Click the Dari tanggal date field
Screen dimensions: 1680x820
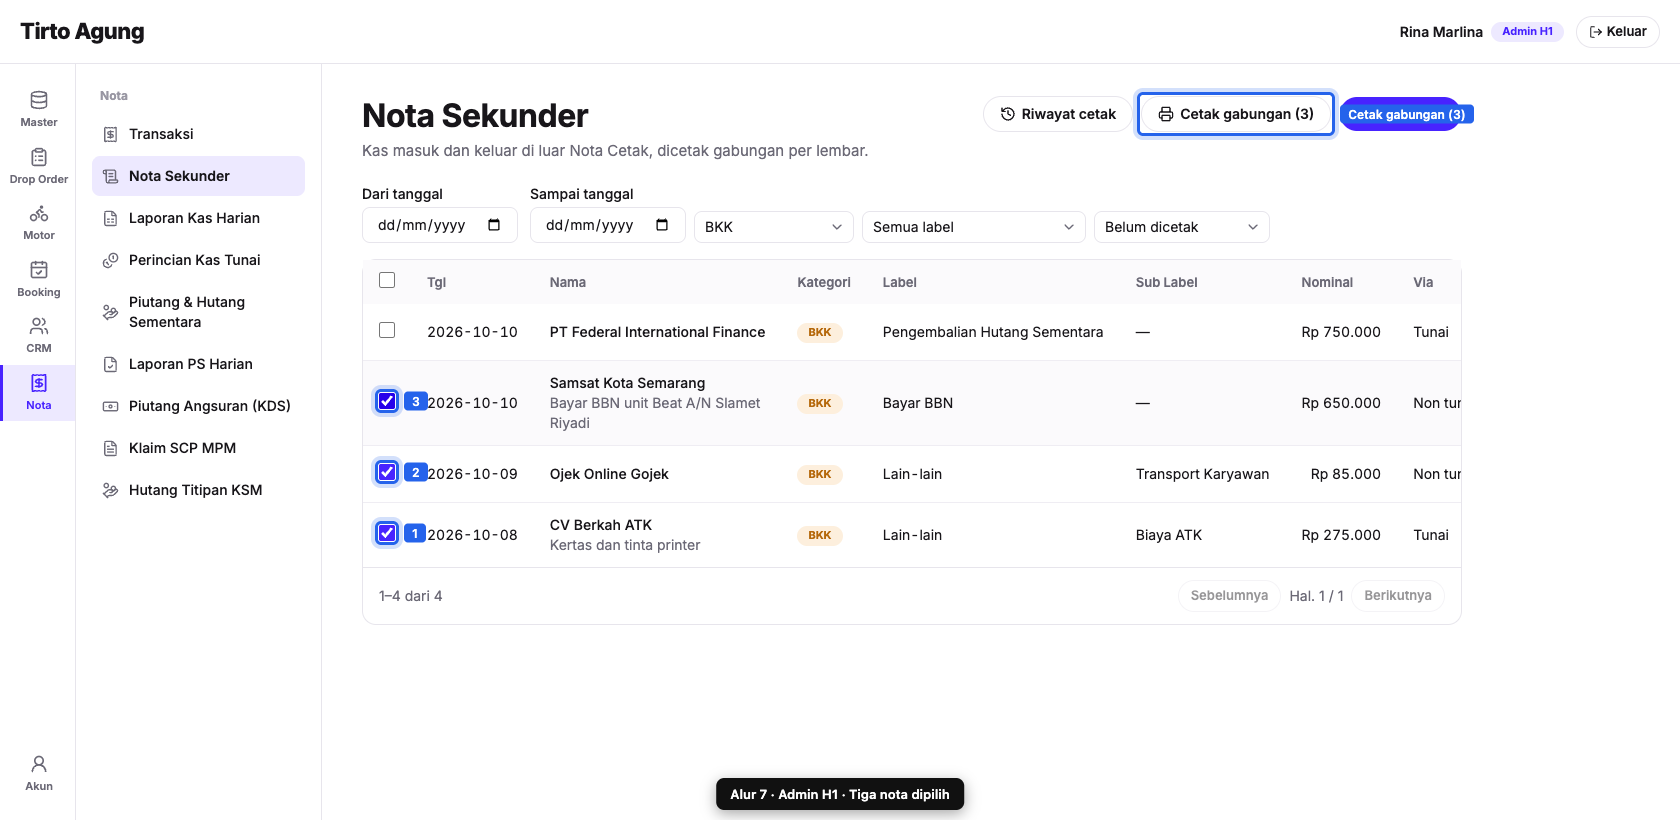pos(440,225)
